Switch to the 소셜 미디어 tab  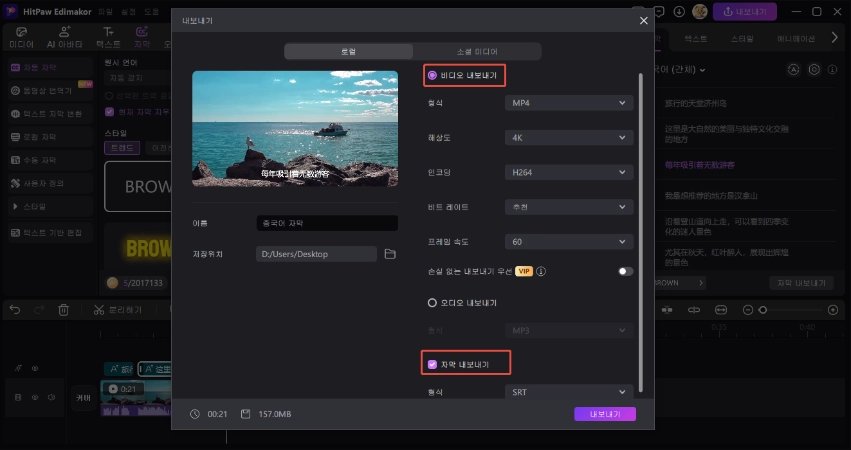[477, 51]
